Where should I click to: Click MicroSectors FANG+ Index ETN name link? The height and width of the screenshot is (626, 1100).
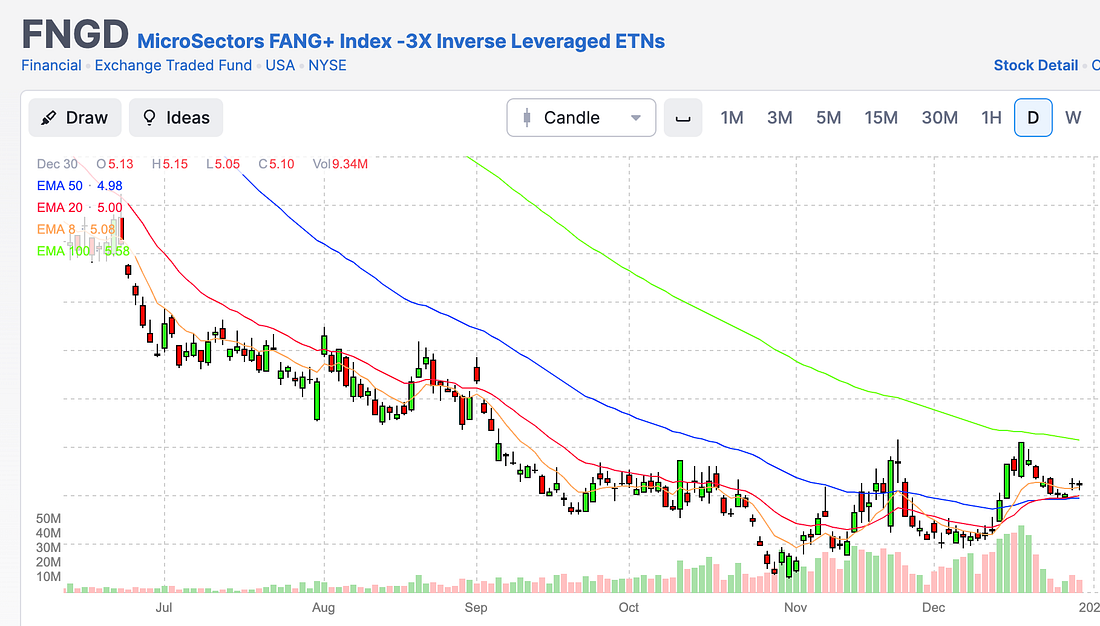[401, 41]
